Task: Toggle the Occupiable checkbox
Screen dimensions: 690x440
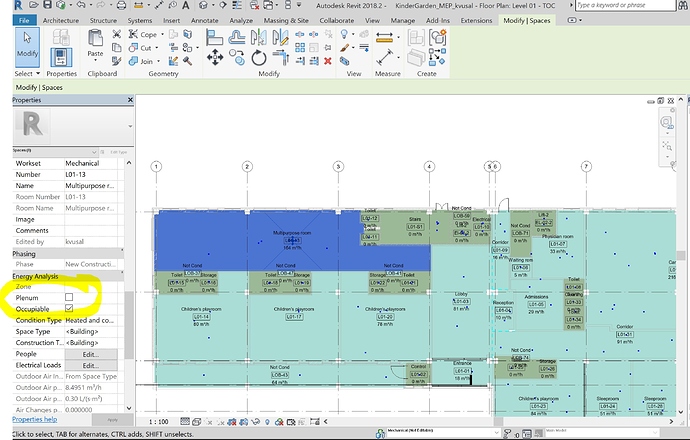Action: (69, 308)
